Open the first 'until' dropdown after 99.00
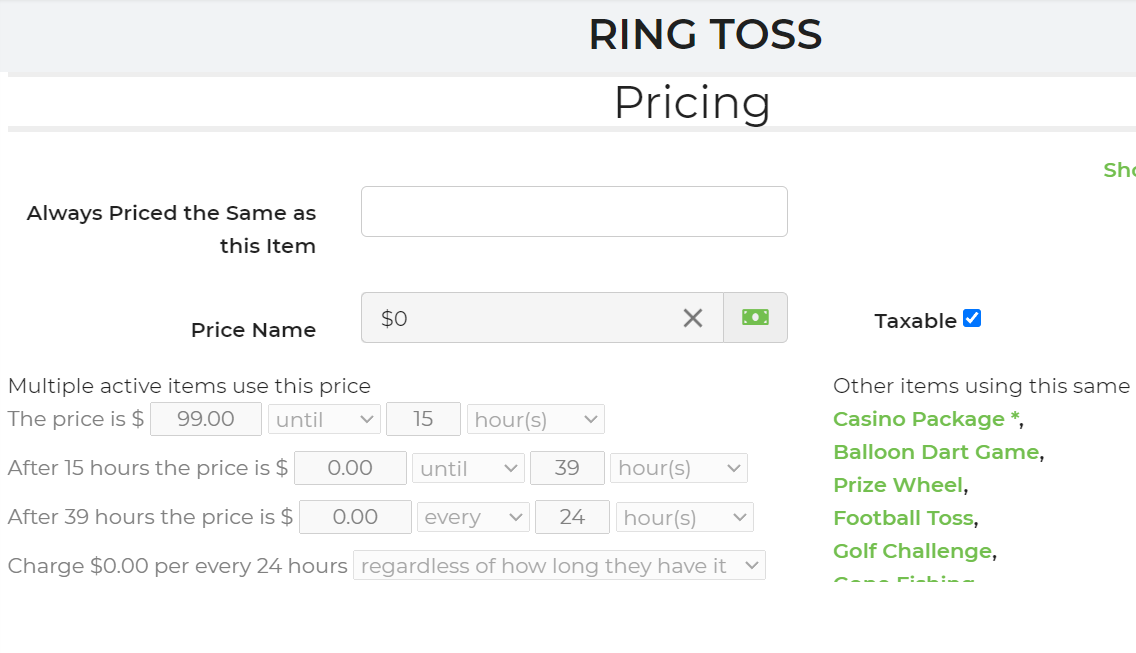This screenshot has height=653, width=1136. click(x=324, y=419)
